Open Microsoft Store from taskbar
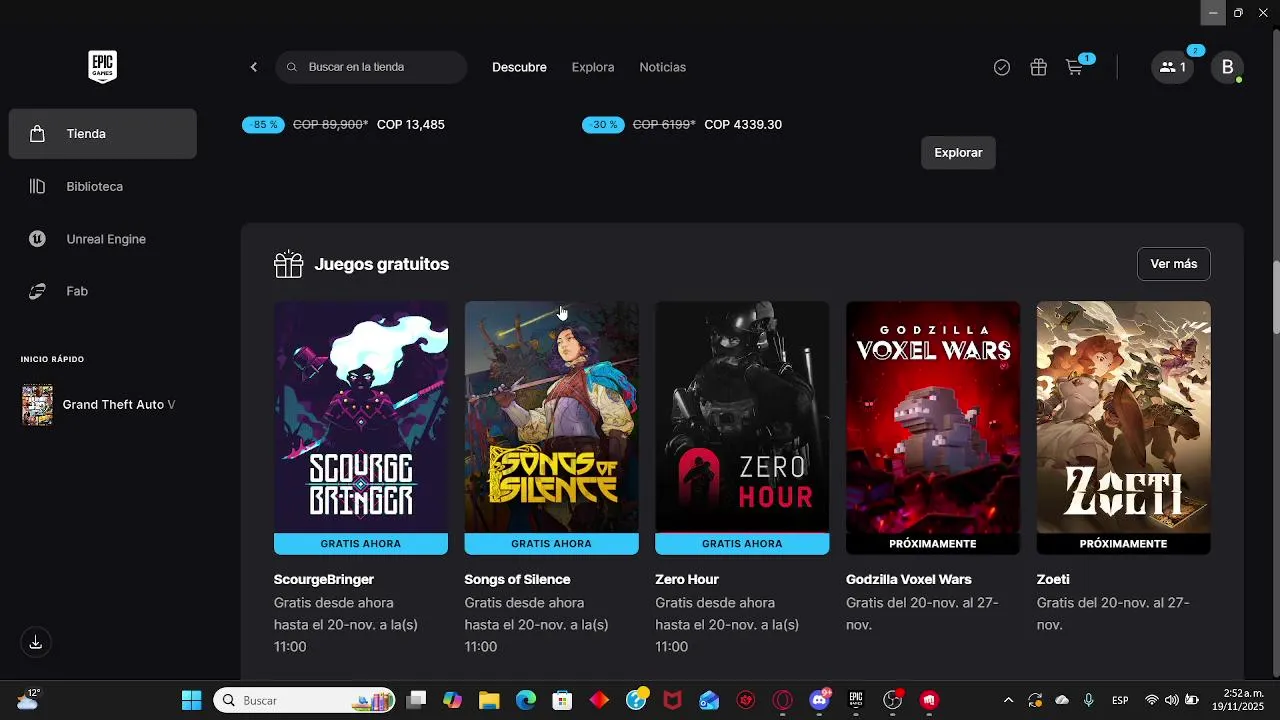1280x720 pixels. click(x=562, y=700)
